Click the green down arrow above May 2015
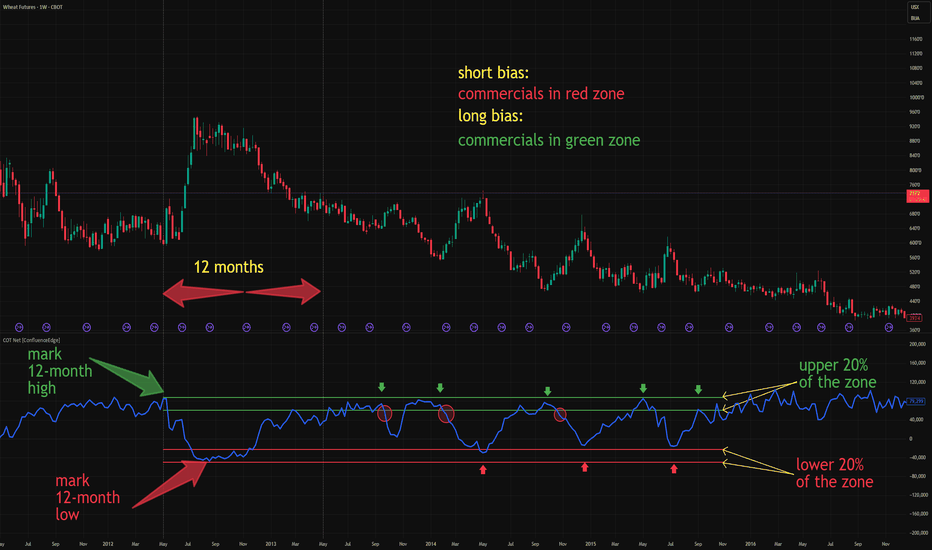Screen dimensions: 932x550 click(643, 388)
